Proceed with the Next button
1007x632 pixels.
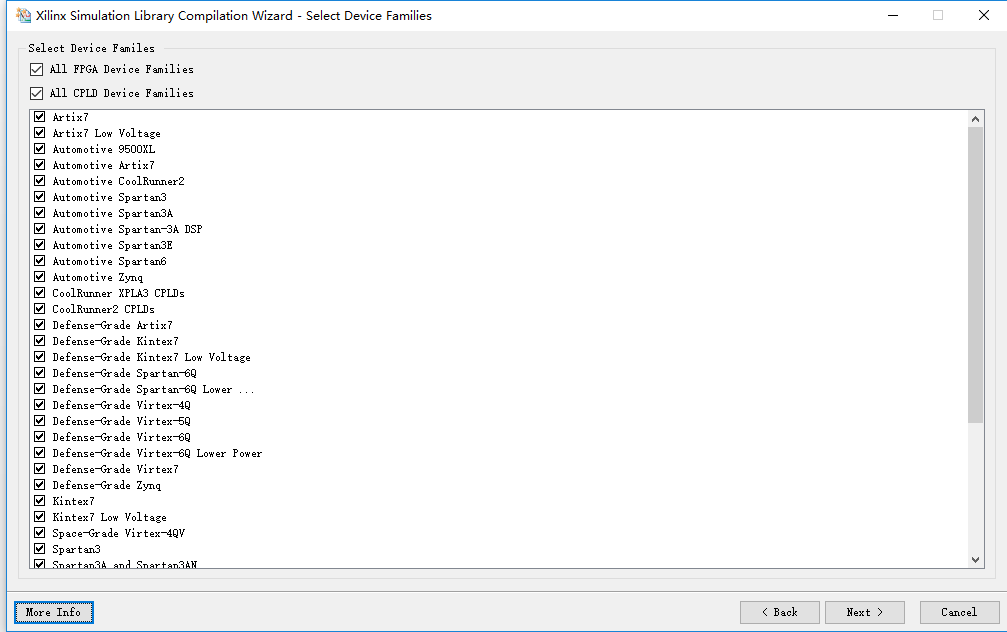(x=864, y=612)
